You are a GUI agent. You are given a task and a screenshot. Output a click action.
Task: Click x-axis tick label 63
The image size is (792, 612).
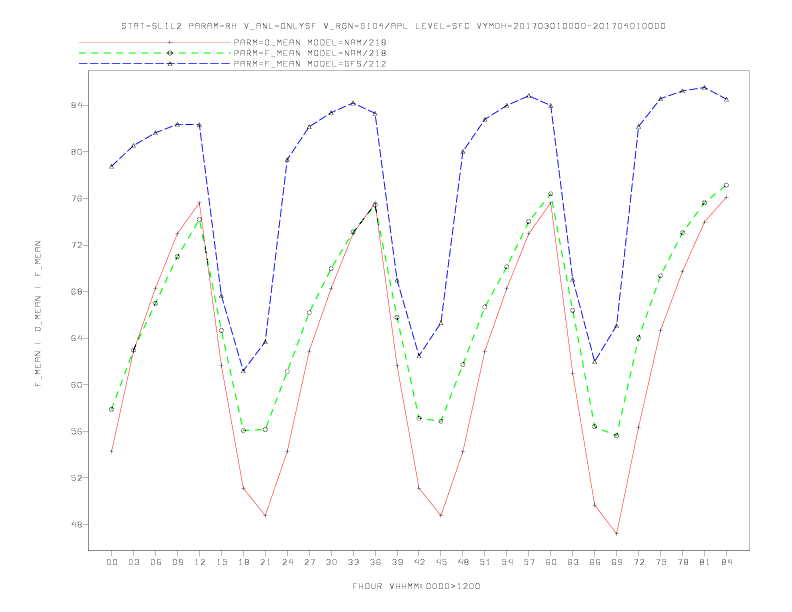point(573,562)
